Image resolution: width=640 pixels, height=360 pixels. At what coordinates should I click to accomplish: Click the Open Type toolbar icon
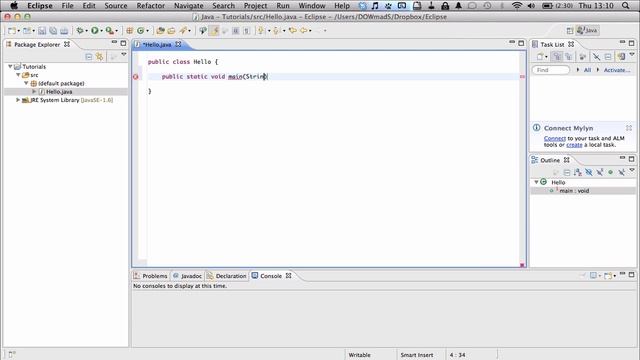click(160, 31)
